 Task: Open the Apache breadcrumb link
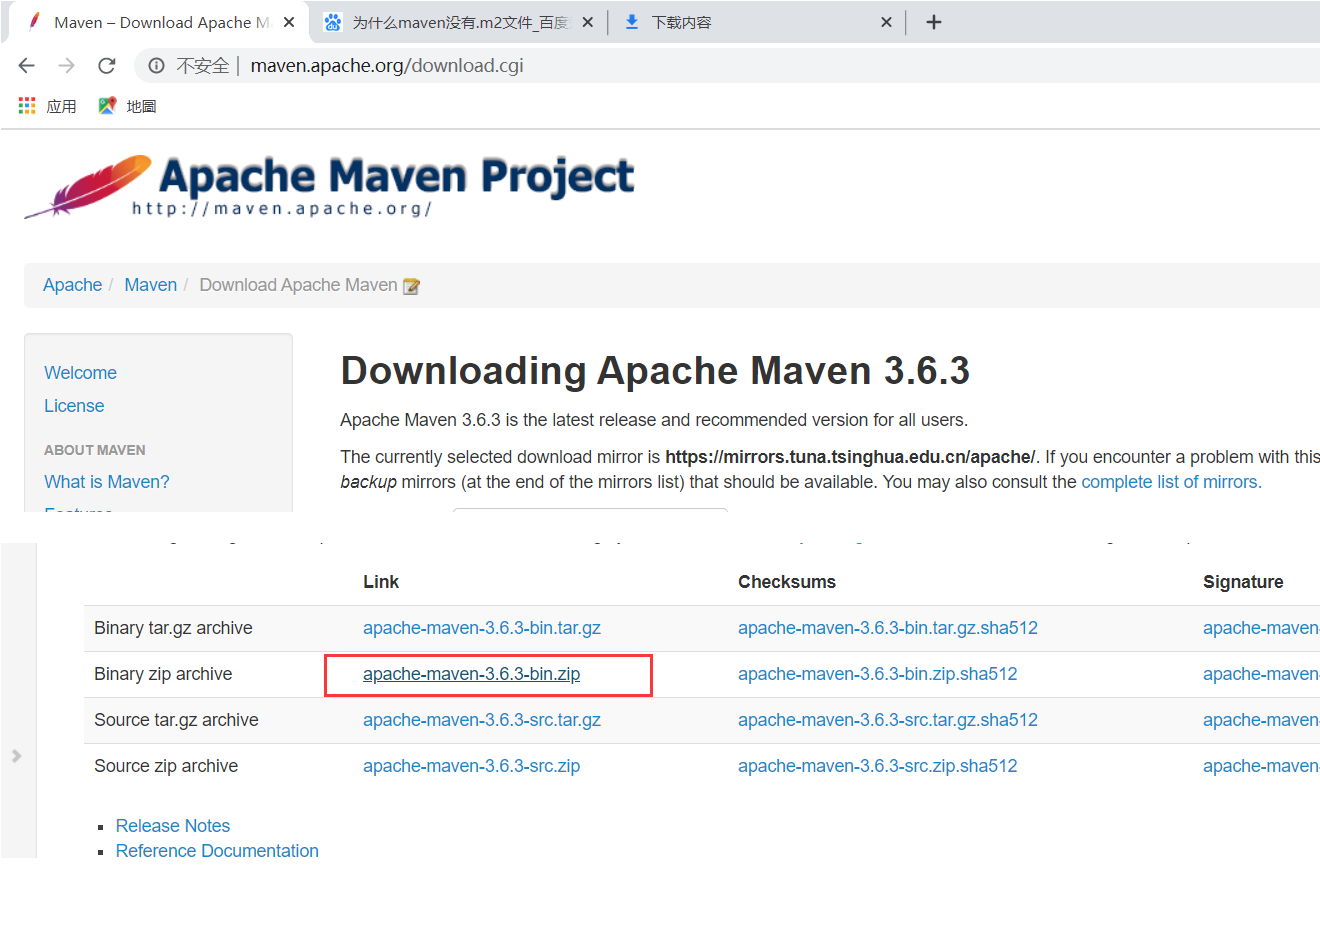pyautogui.click(x=72, y=285)
